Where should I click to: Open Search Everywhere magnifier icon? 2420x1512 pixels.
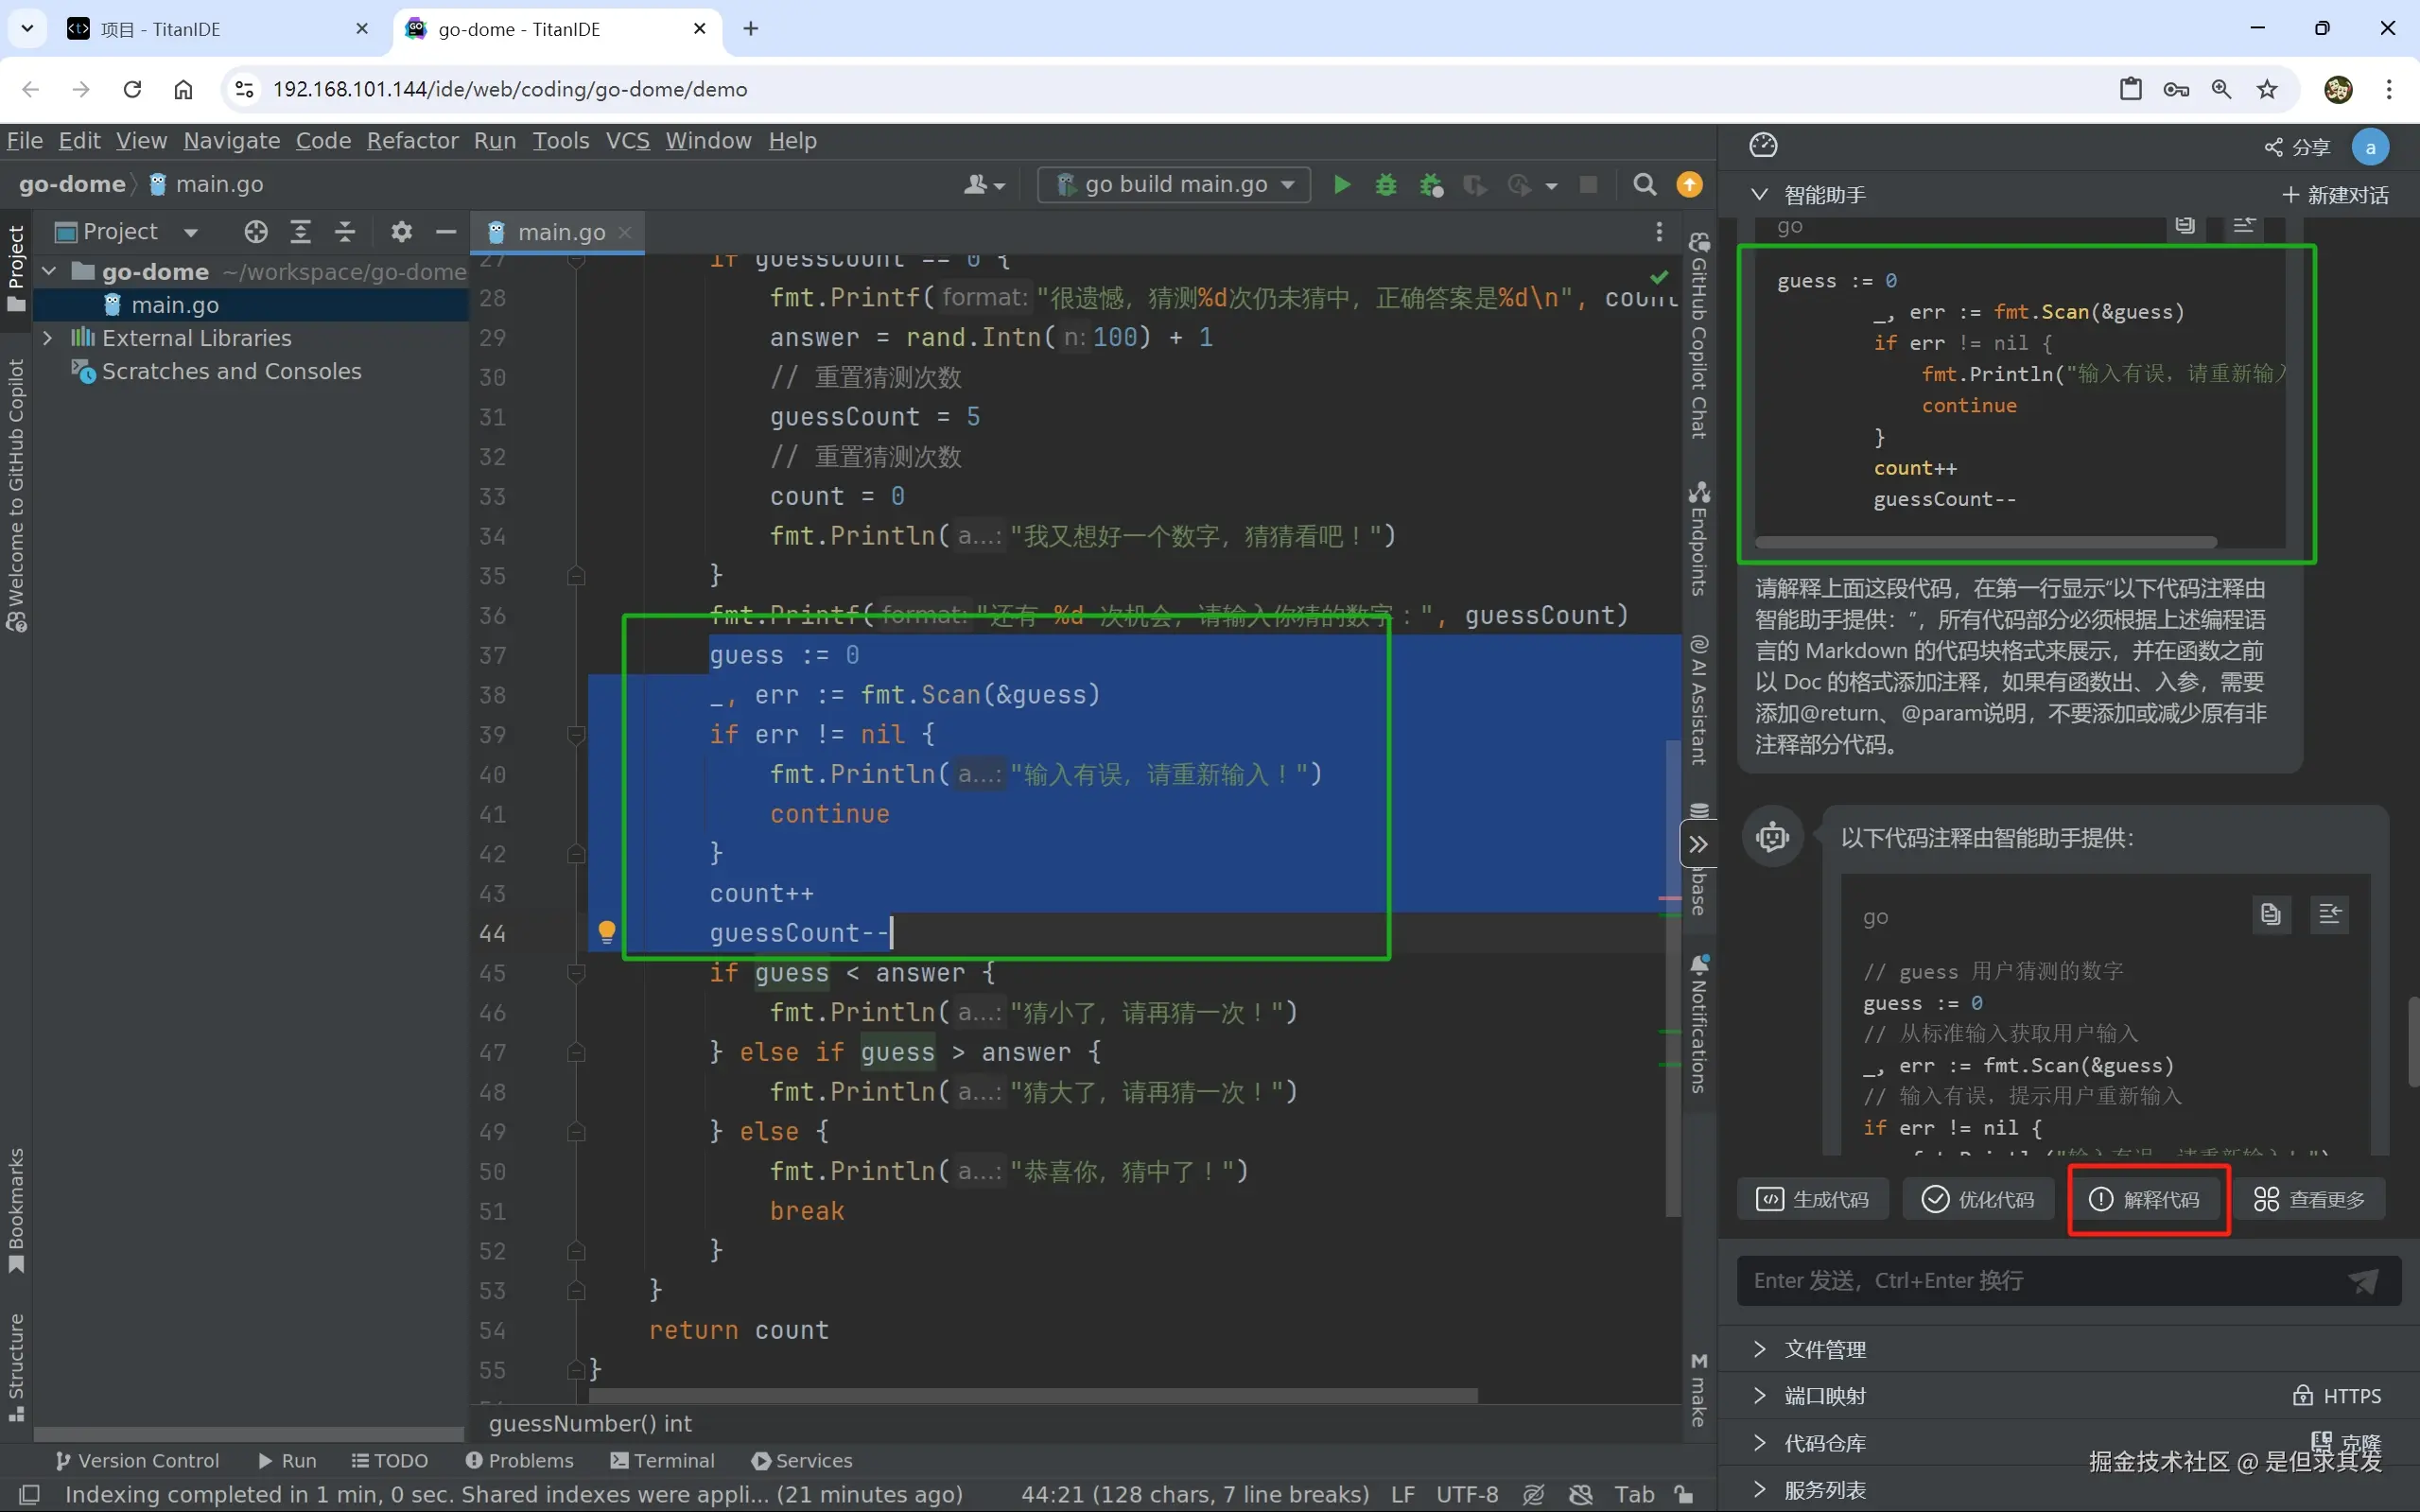point(1644,185)
